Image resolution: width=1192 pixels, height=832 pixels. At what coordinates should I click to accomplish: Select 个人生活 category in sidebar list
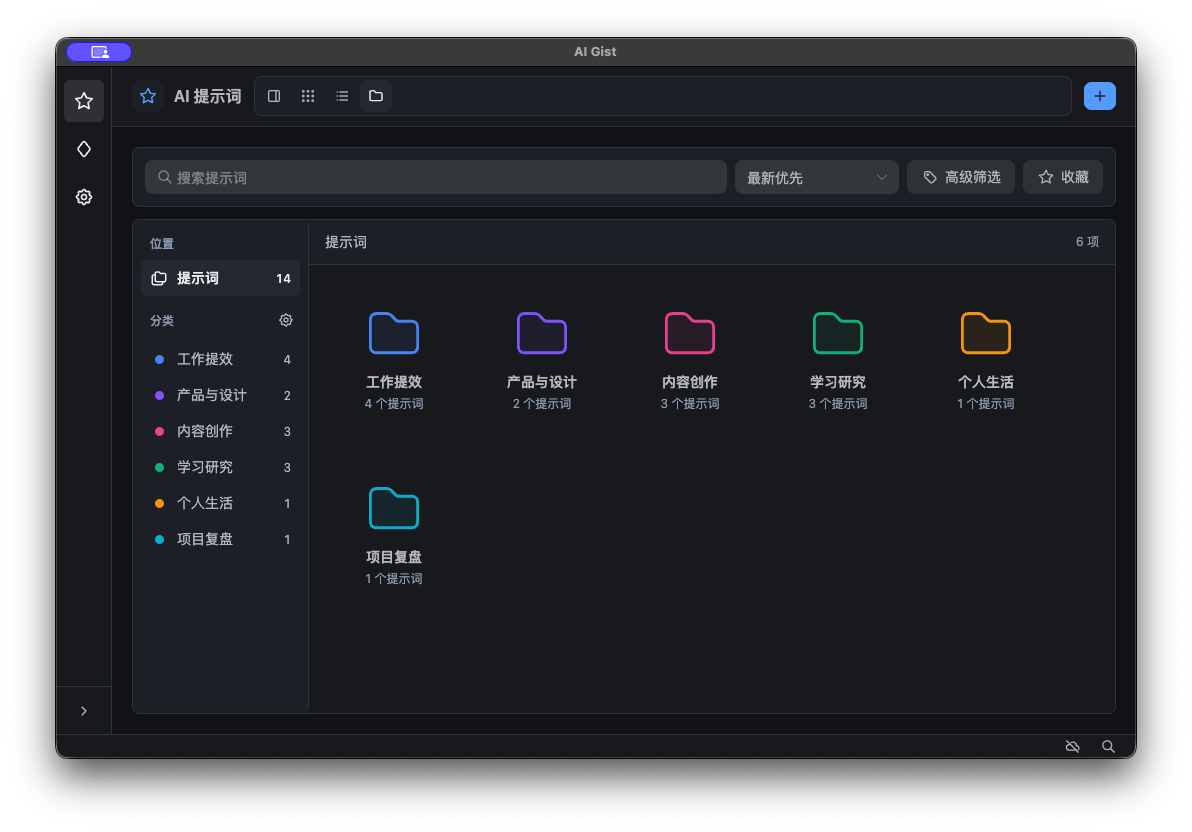(220, 503)
